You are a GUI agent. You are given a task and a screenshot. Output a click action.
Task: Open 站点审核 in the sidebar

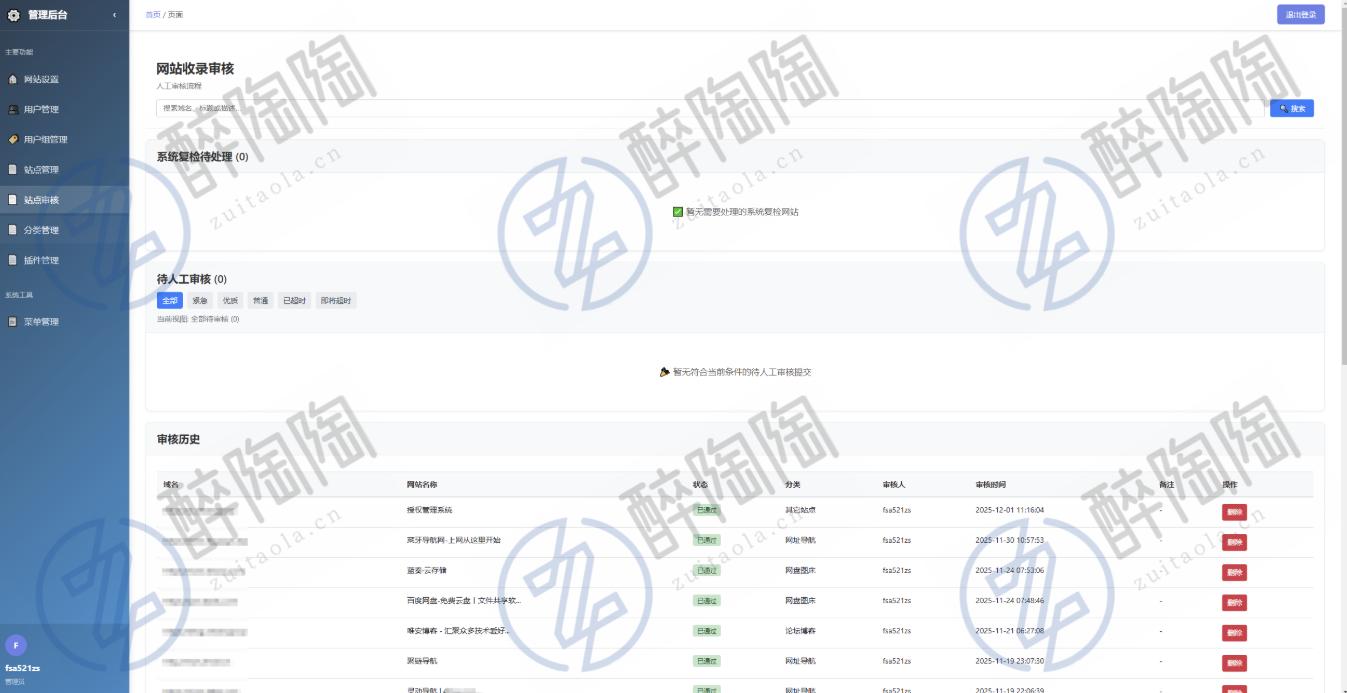tap(42, 200)
